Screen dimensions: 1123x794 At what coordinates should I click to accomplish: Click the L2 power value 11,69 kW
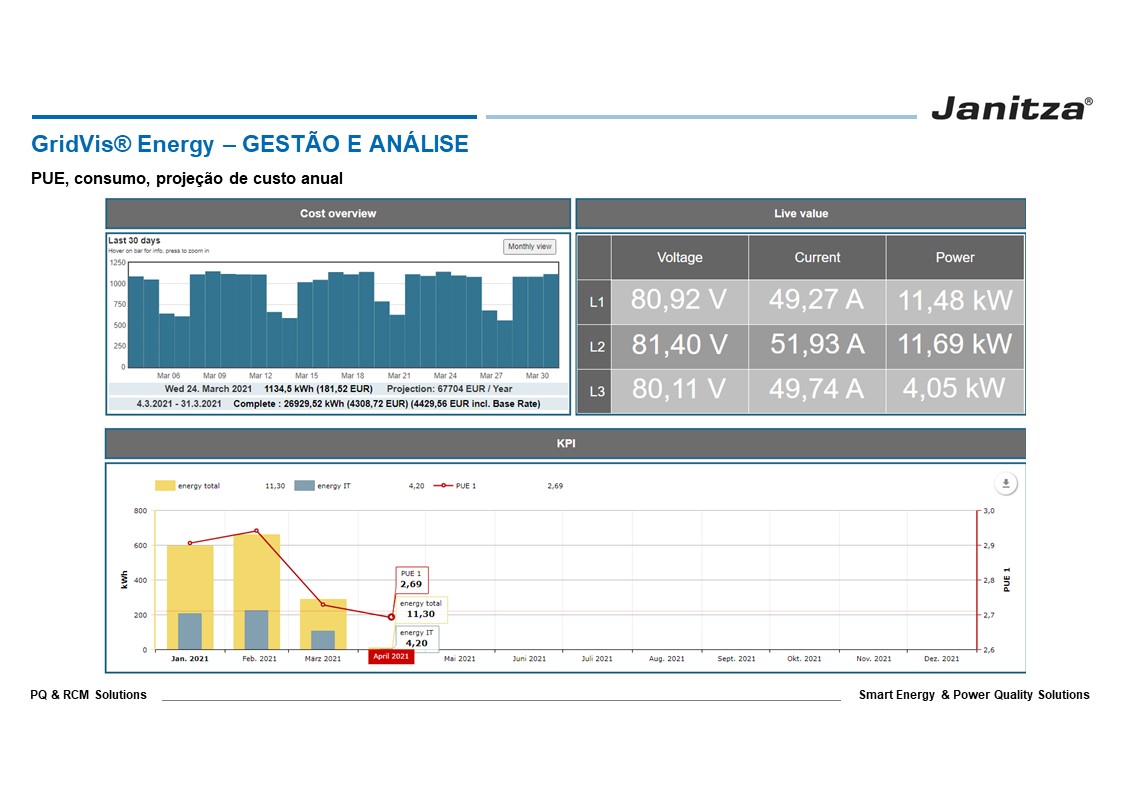(955, 344)
